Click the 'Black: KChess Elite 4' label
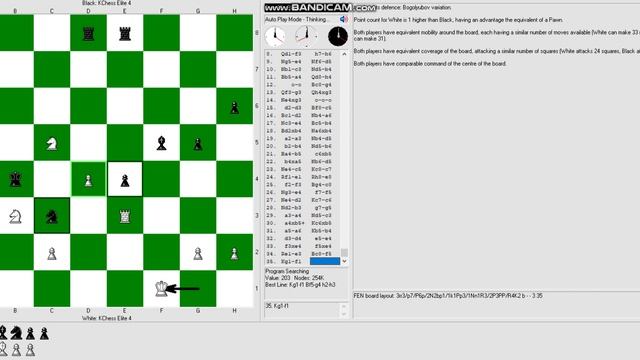This screenshot has height=360, width=640. click(x=107, y=3)
